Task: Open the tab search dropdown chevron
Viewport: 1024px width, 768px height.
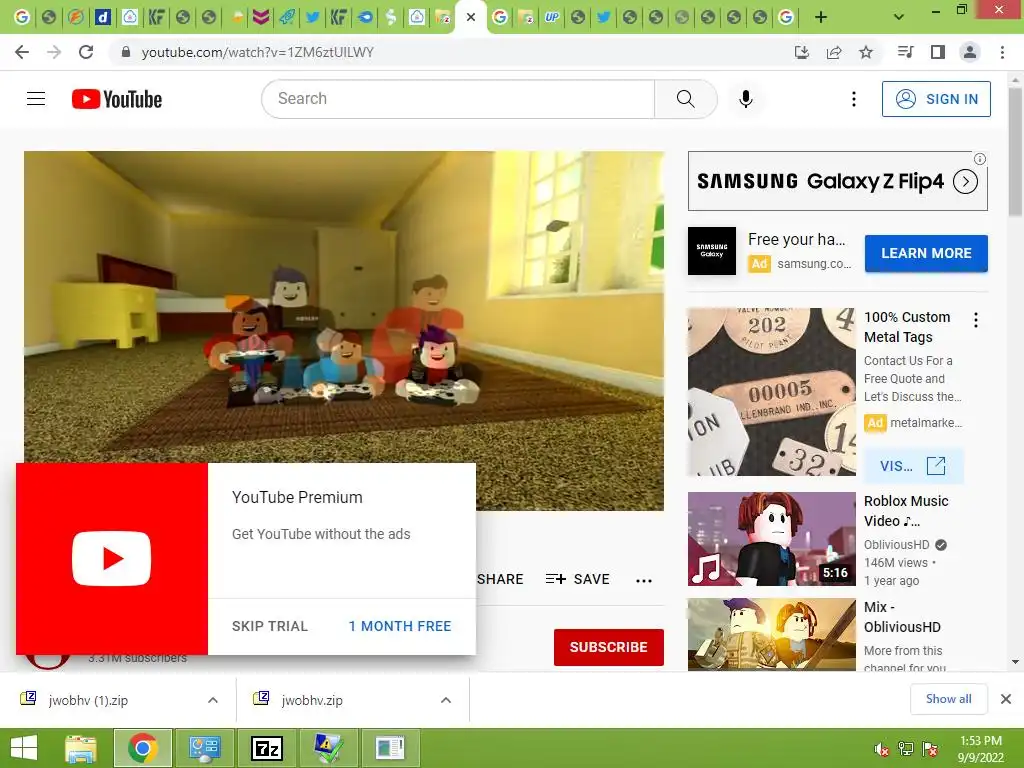Action: pos(899,17)
